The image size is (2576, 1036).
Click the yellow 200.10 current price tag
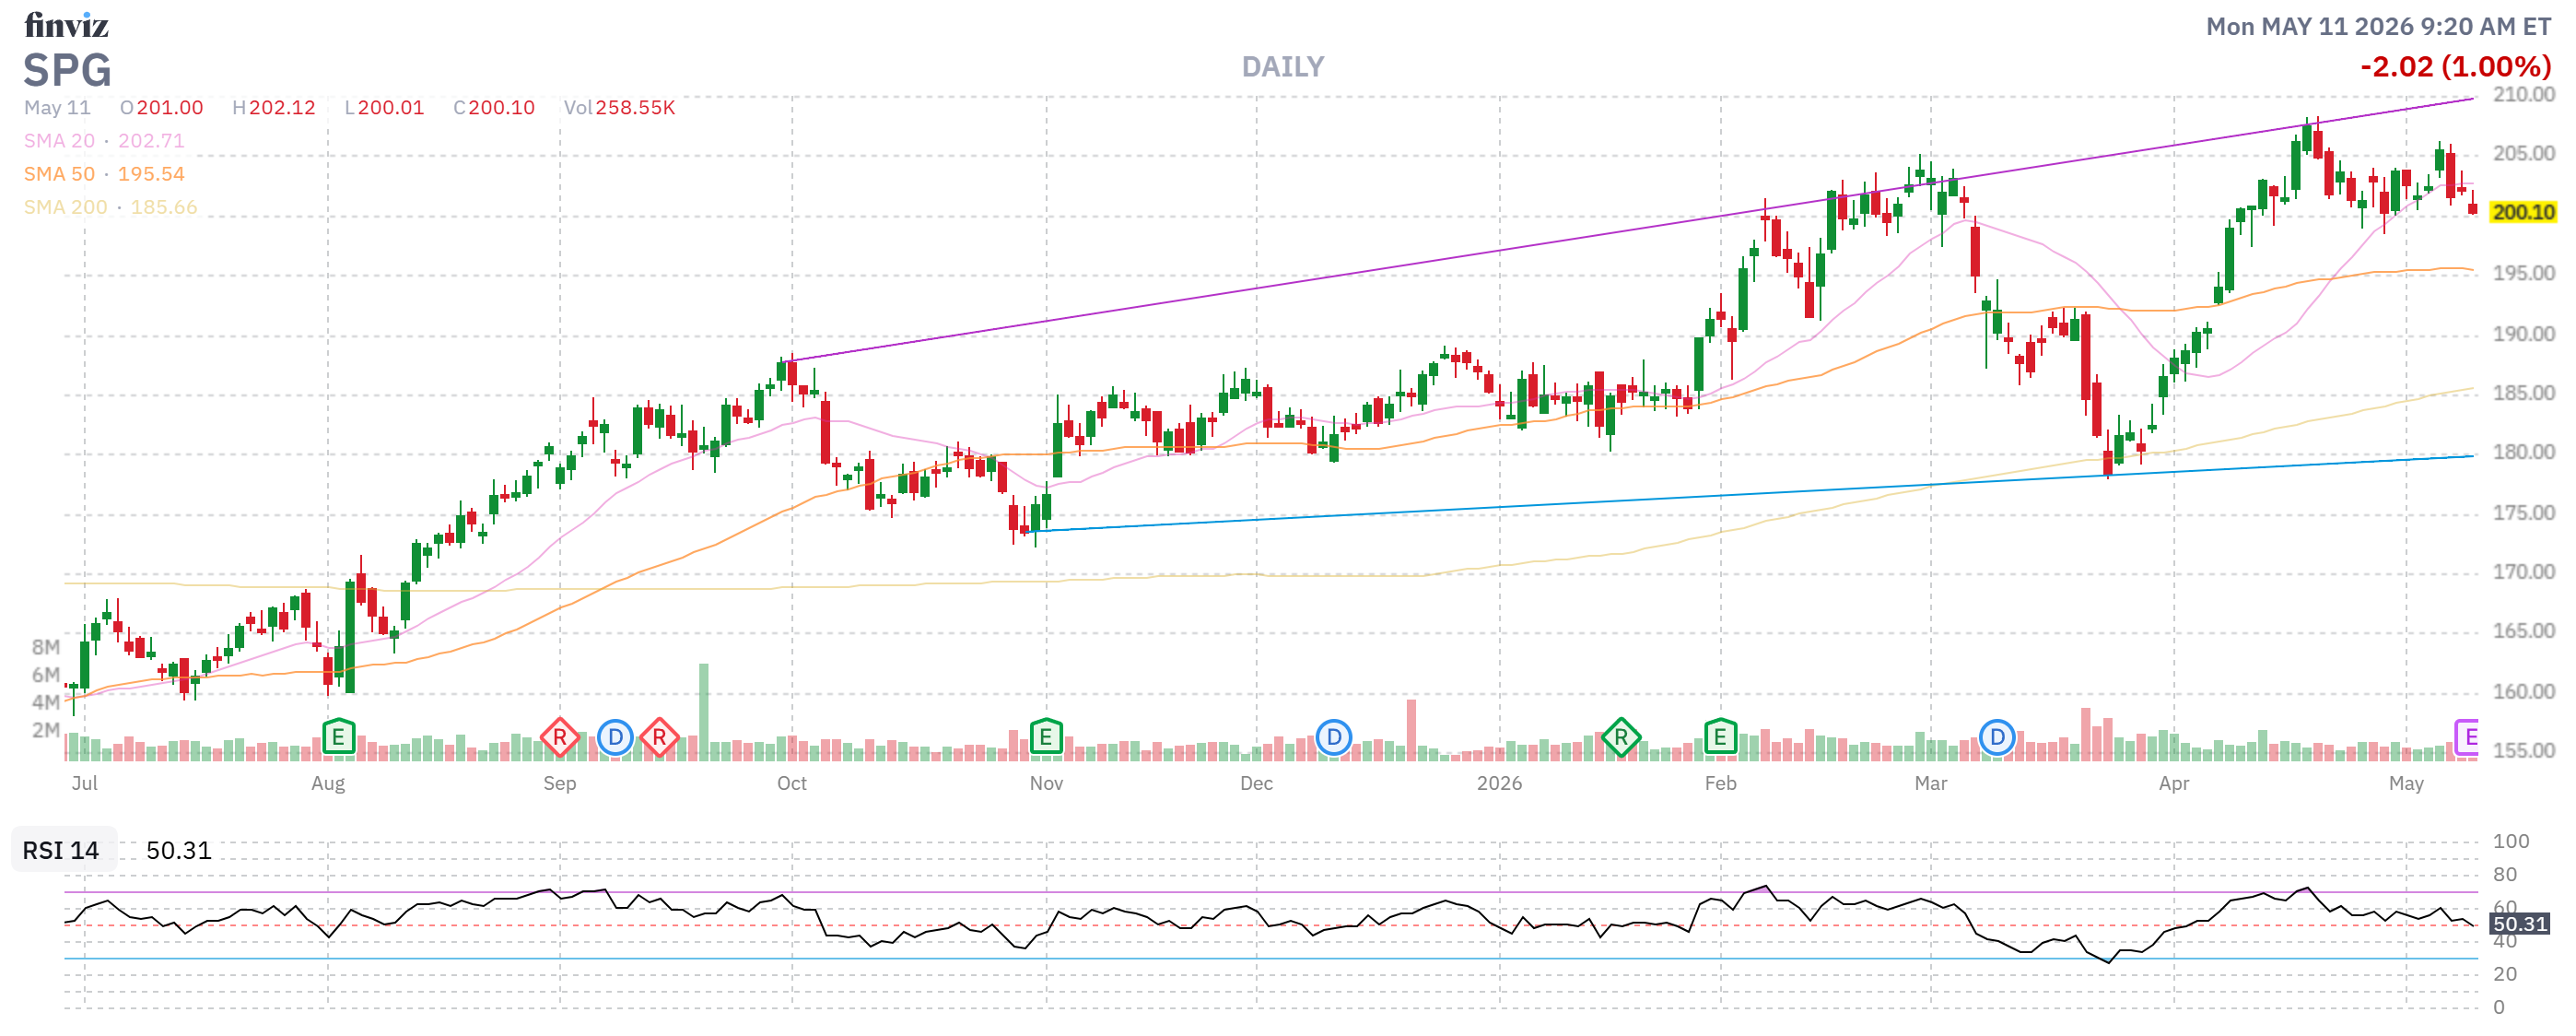[2522, 212]
